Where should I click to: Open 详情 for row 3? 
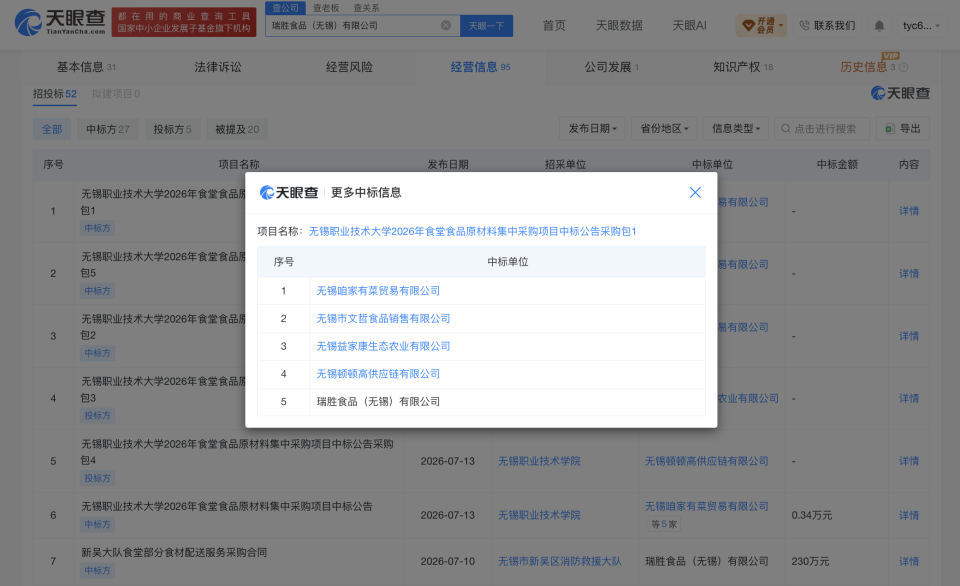(909, 336)
